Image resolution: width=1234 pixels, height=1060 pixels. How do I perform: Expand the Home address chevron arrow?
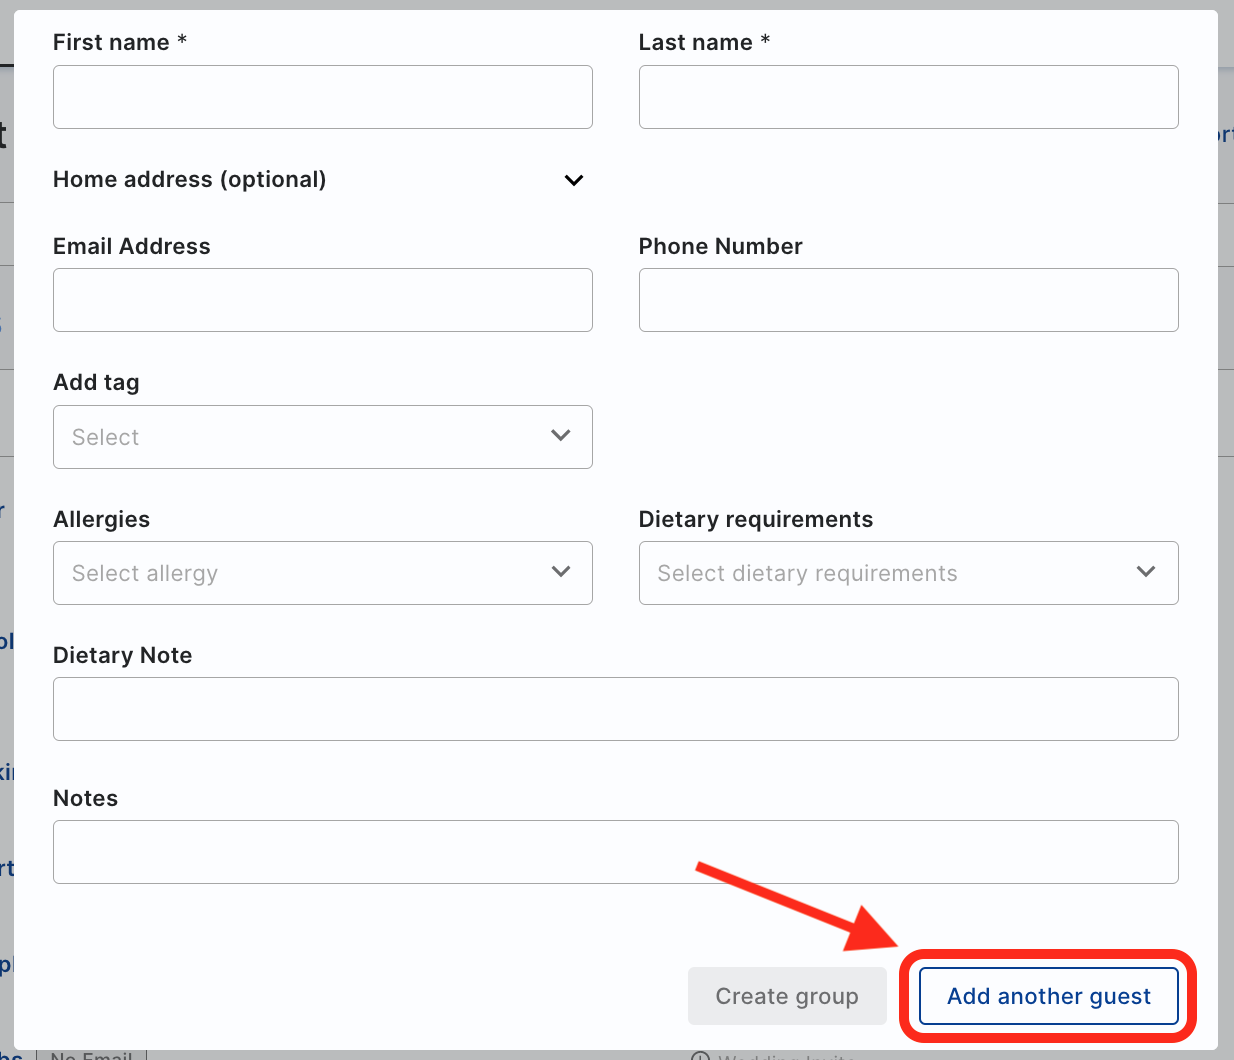tap(574, 180)
